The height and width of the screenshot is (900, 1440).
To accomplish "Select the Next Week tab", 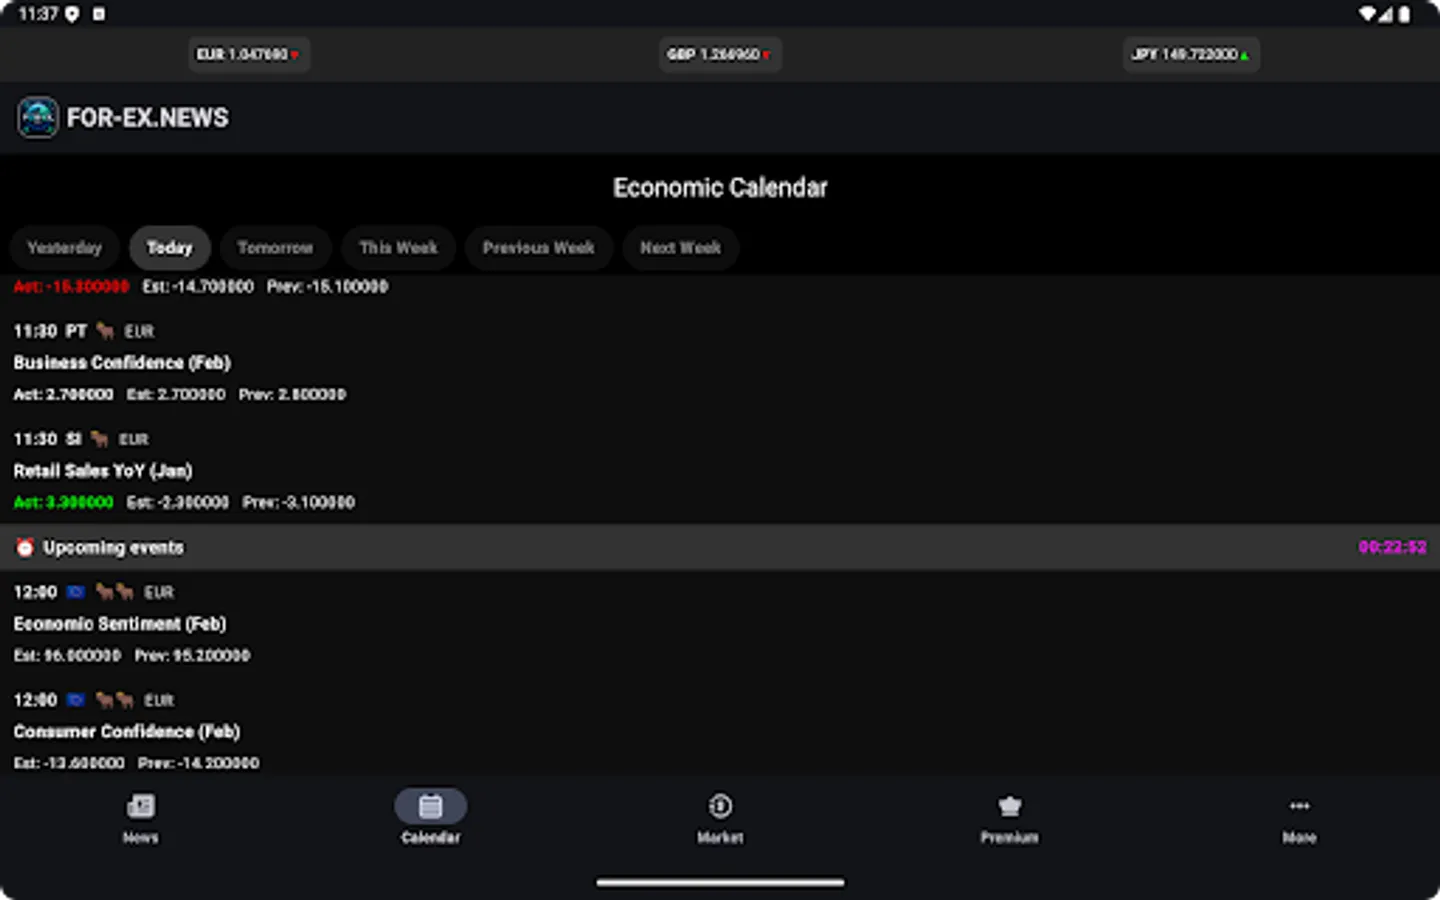I will 680,248.
